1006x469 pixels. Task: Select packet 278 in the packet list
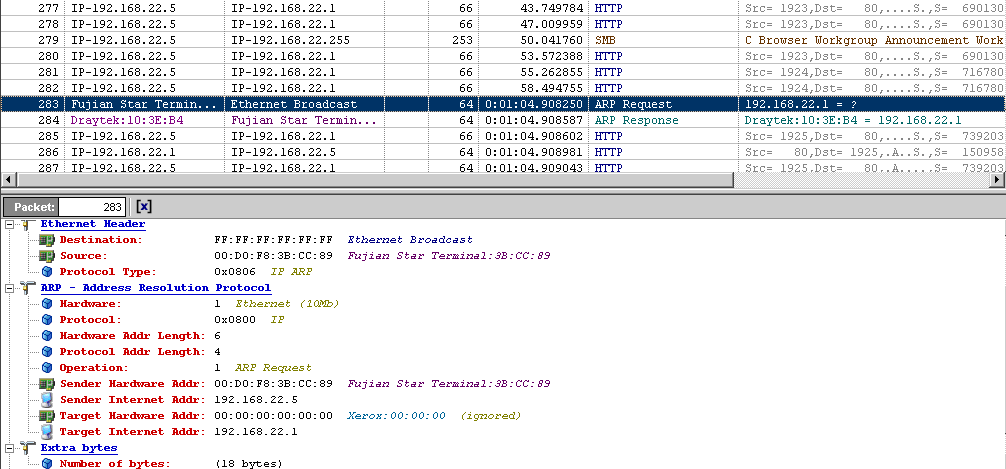[503, 24]
